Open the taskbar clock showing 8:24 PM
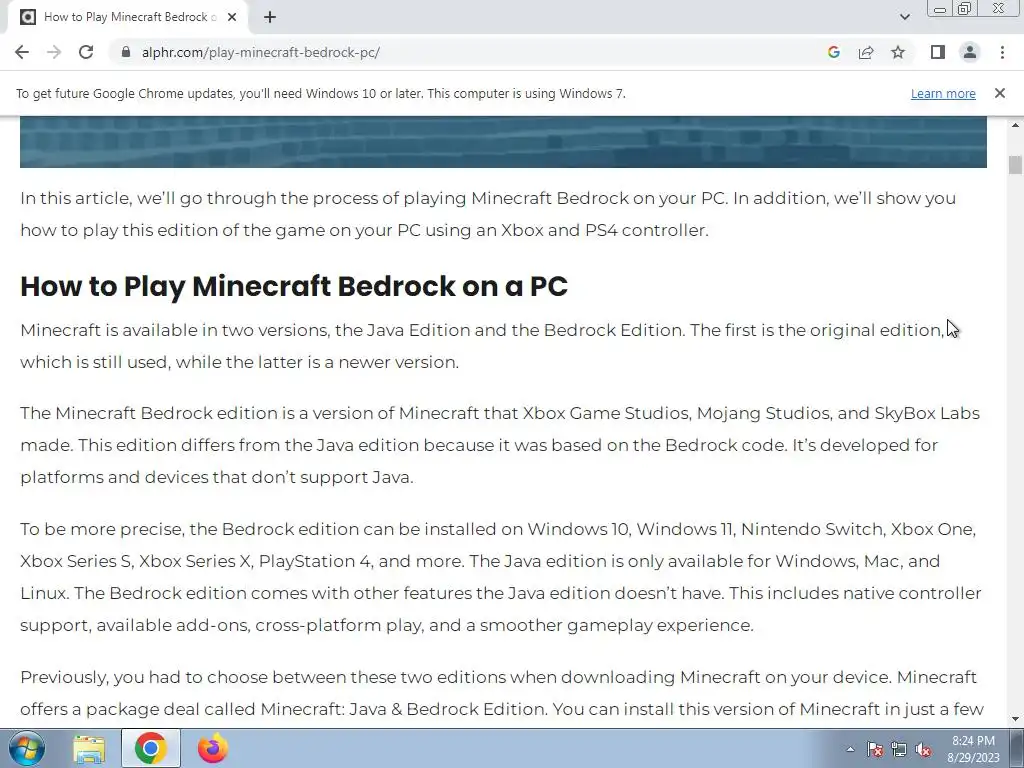Image resolution: width=1024 pixels, height=768 pixels. click(973, 749)
